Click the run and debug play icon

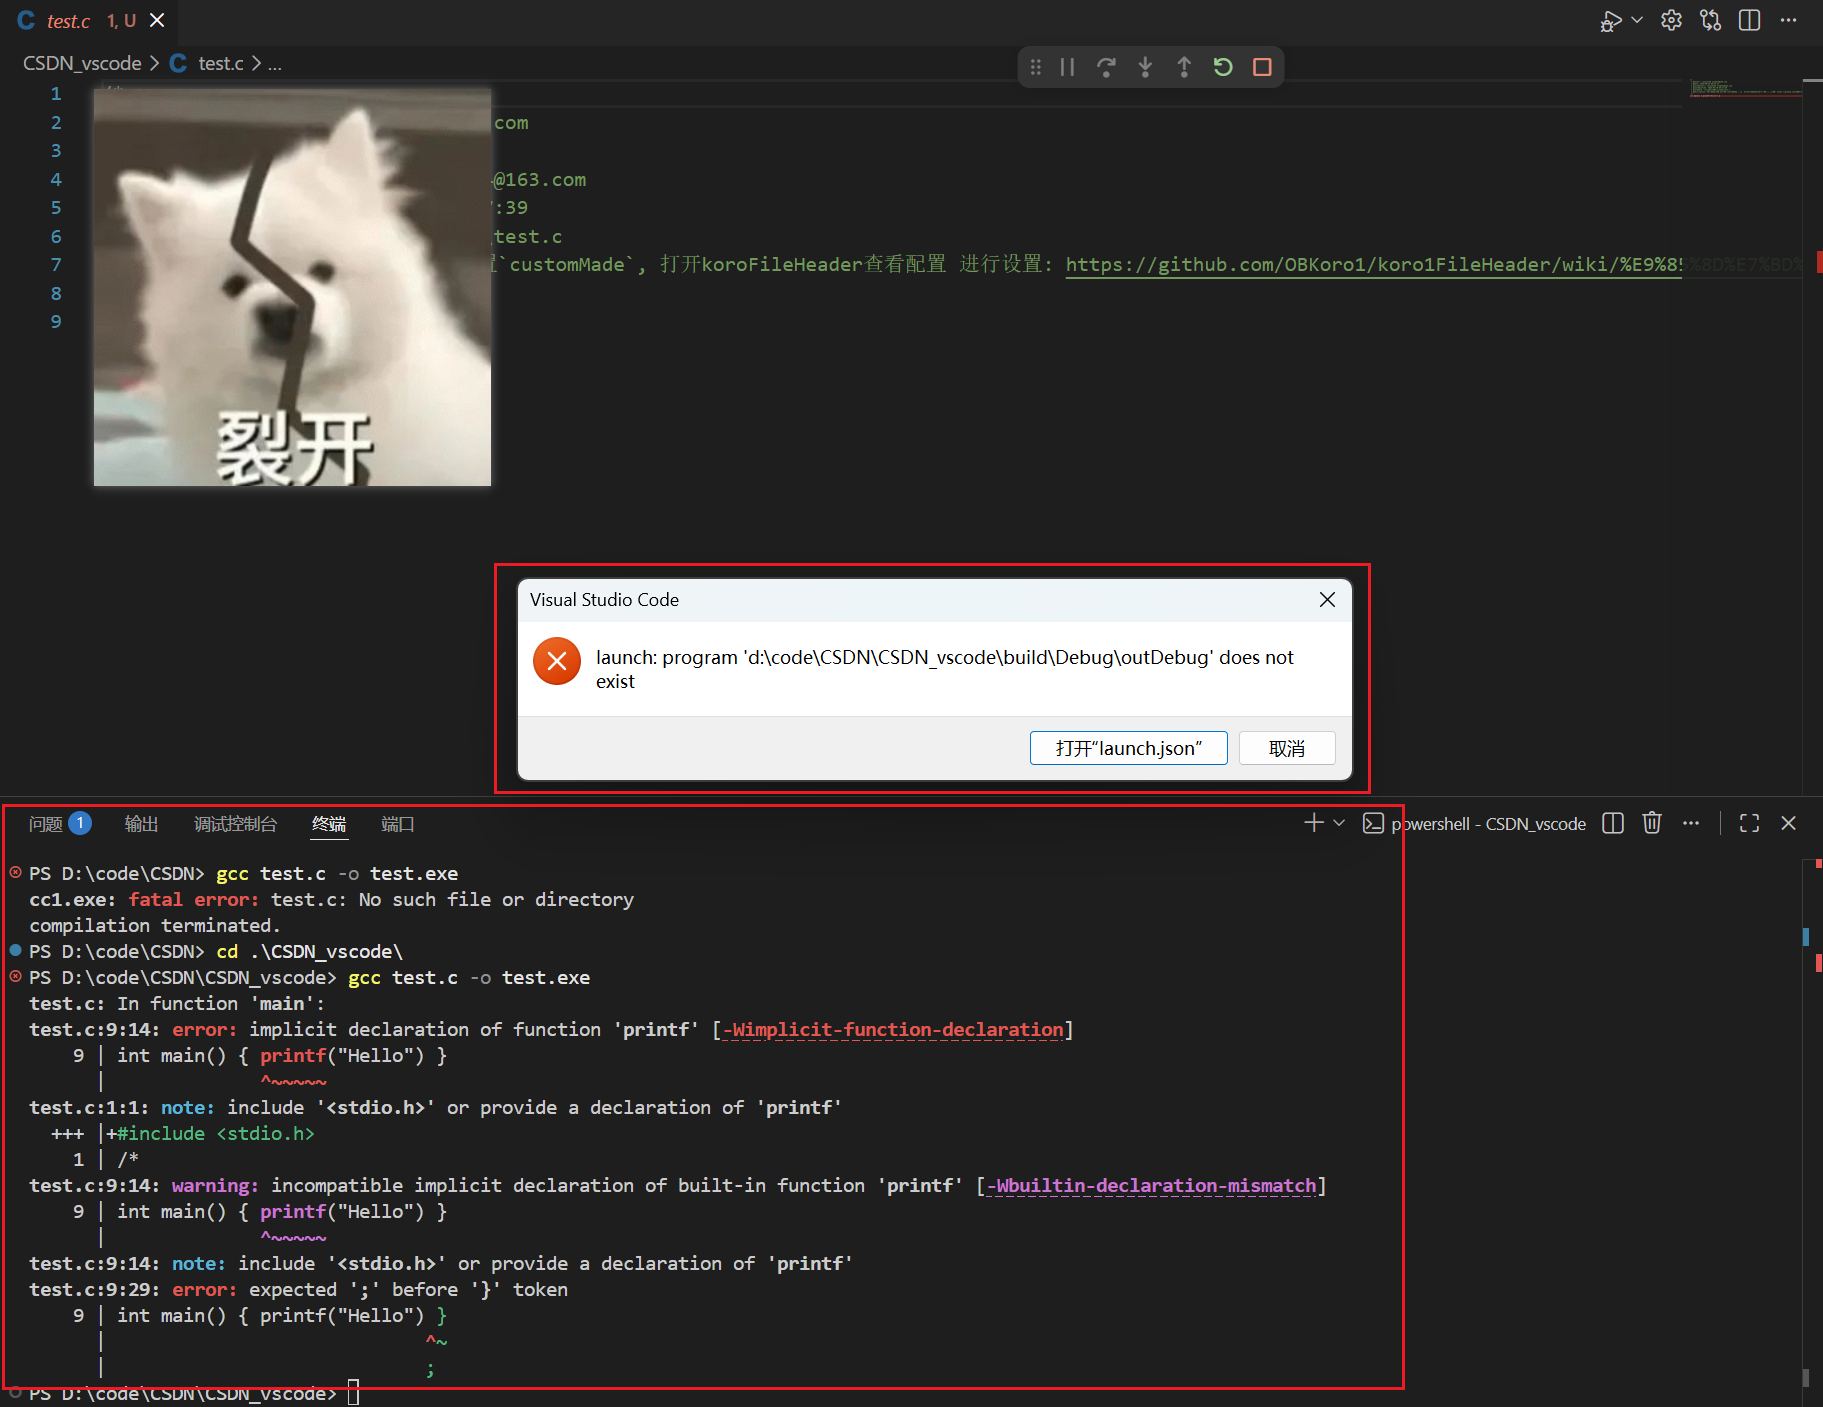tap(1609, 21)
